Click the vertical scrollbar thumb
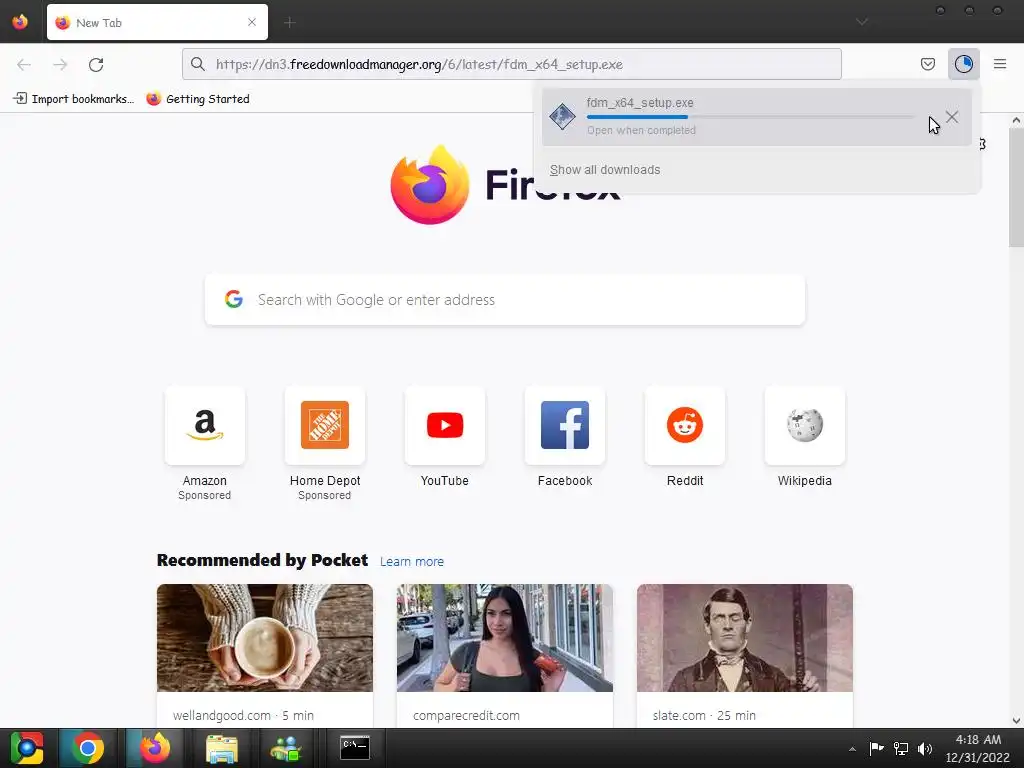The height and width of the screenshot is (768, 1024). pyautogui.click(x=1016, y=187)
